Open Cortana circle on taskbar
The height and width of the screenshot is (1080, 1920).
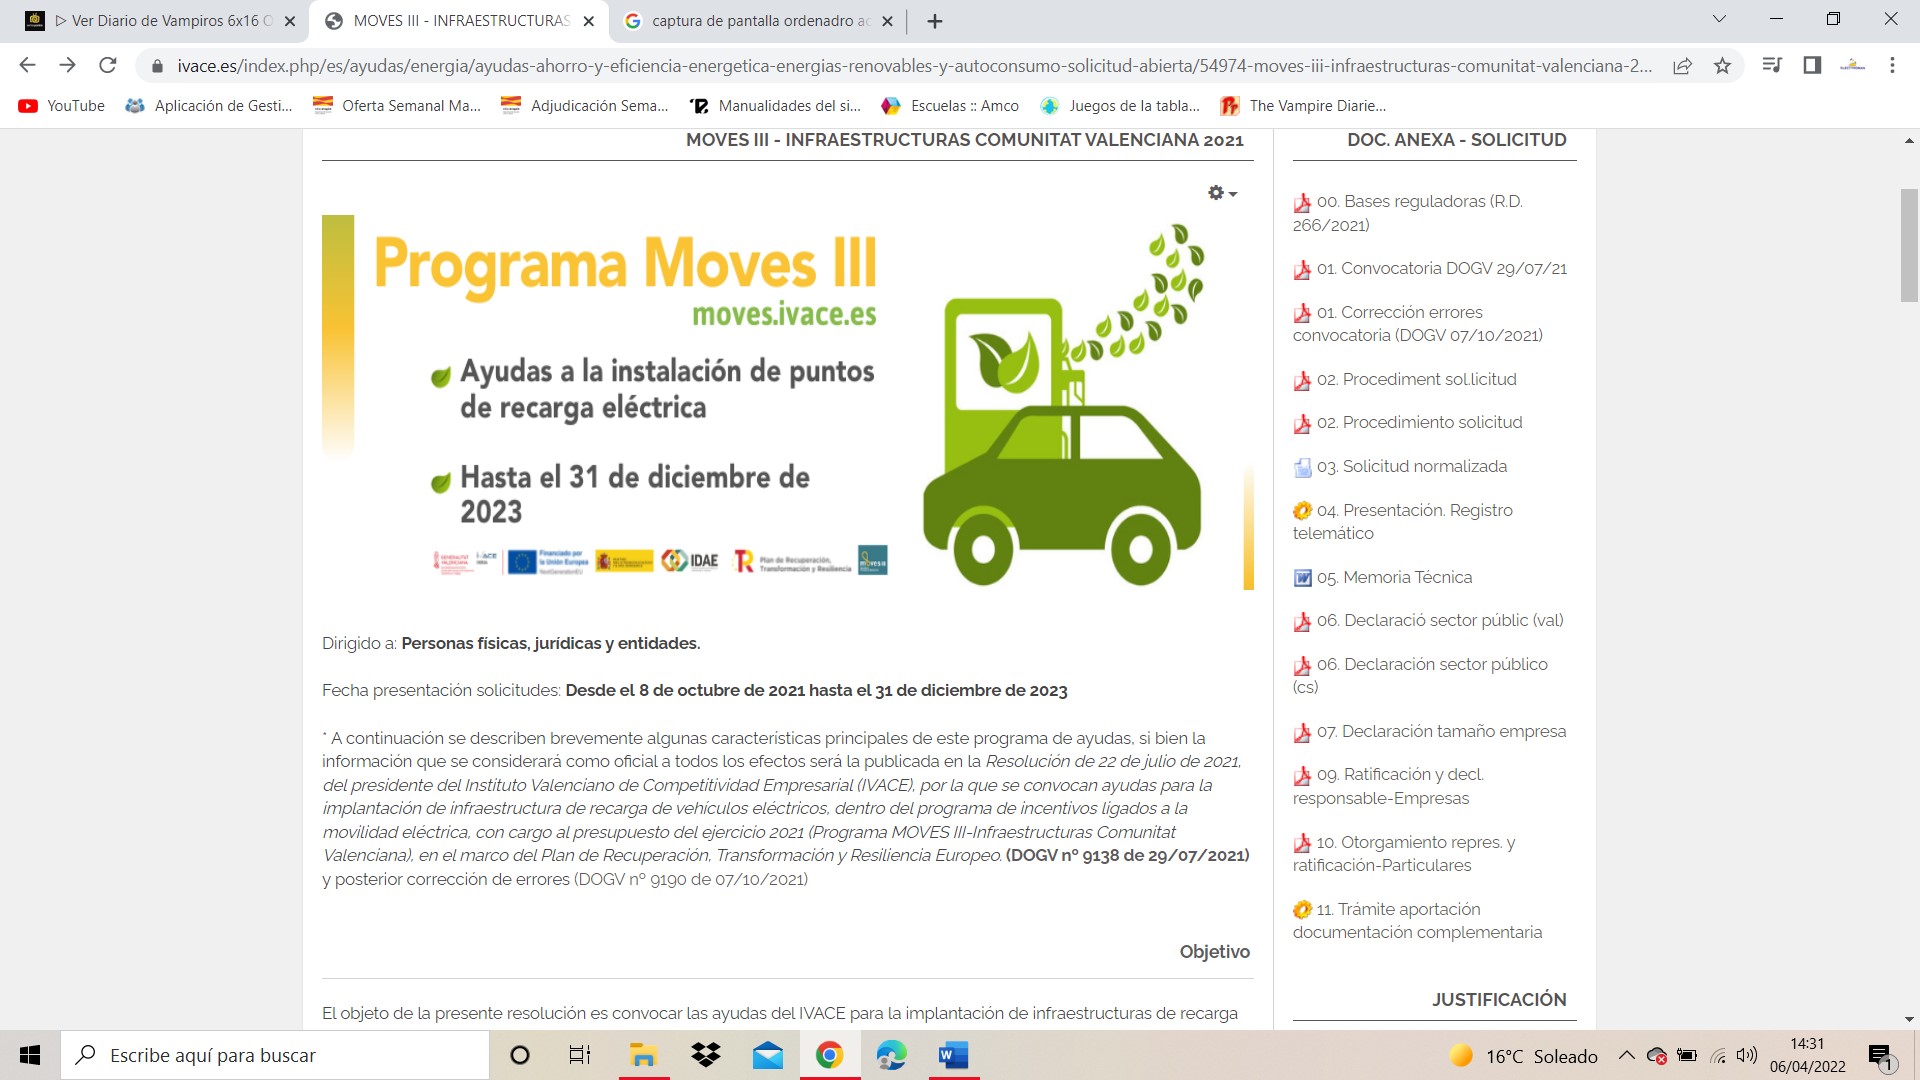coord(520,1055)
